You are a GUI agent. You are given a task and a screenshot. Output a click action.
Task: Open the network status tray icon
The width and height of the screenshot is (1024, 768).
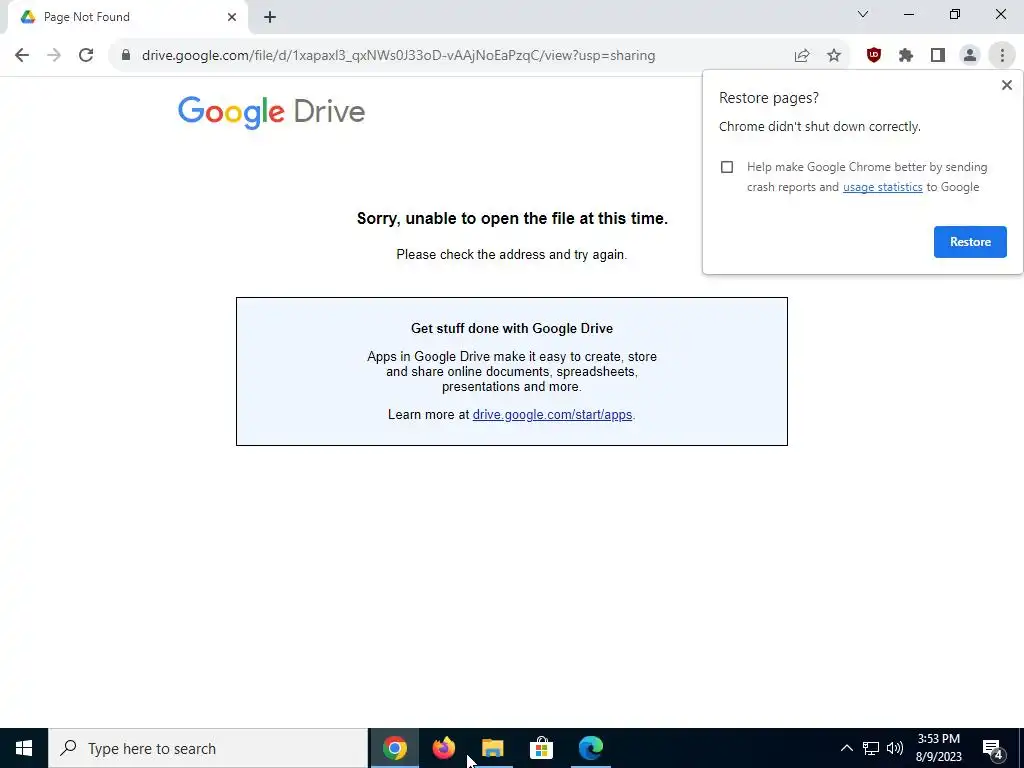(x=871, y=748)
